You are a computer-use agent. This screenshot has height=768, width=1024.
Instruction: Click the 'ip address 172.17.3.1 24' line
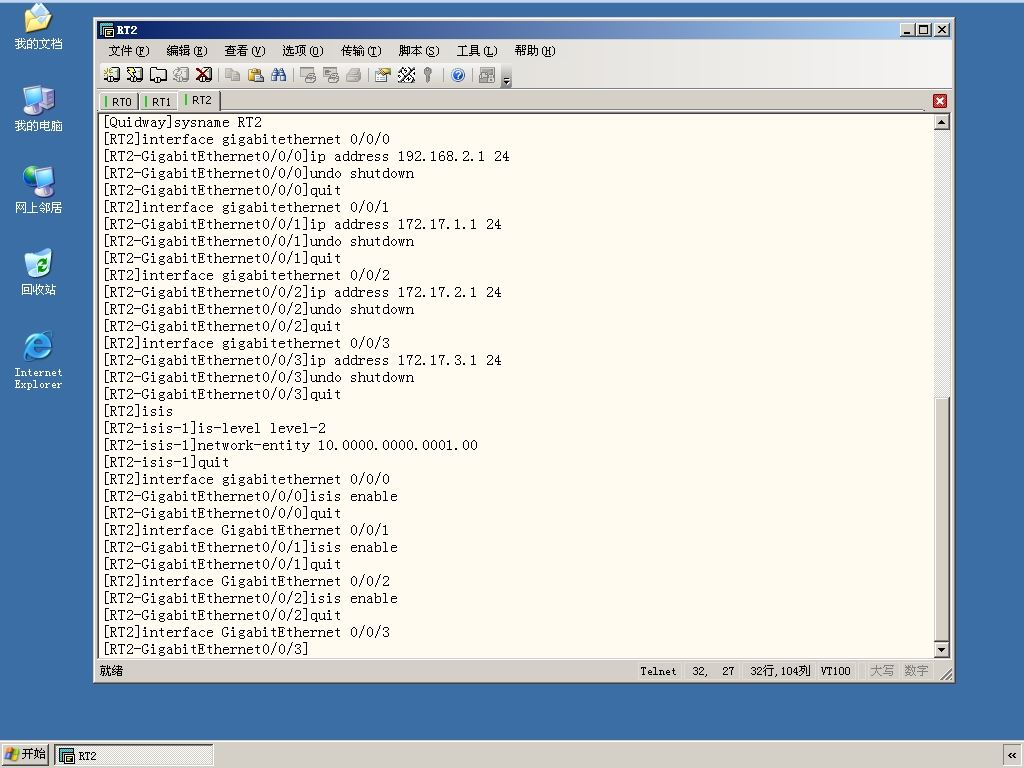point(302,360)
